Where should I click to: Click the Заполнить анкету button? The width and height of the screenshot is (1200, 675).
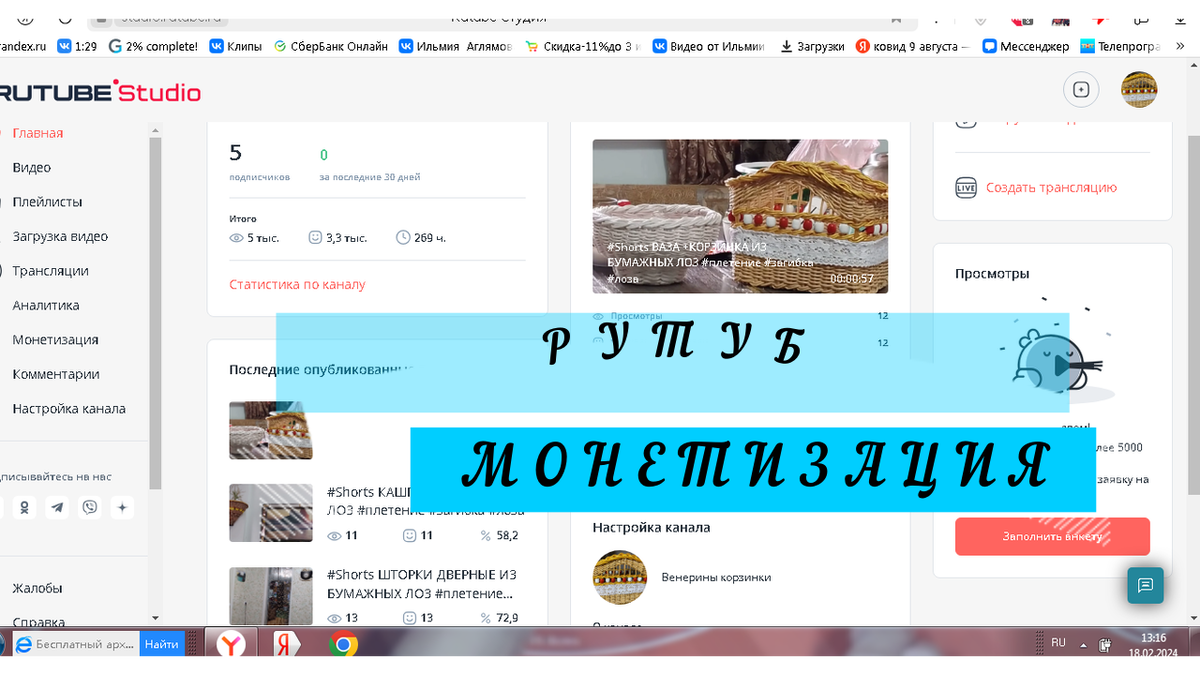click(x=1052, y=537)
